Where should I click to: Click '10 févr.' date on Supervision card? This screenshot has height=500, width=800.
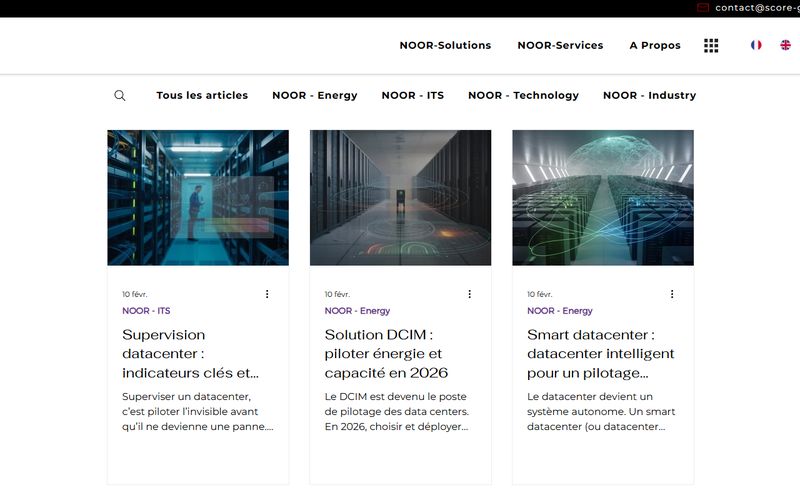135,294
